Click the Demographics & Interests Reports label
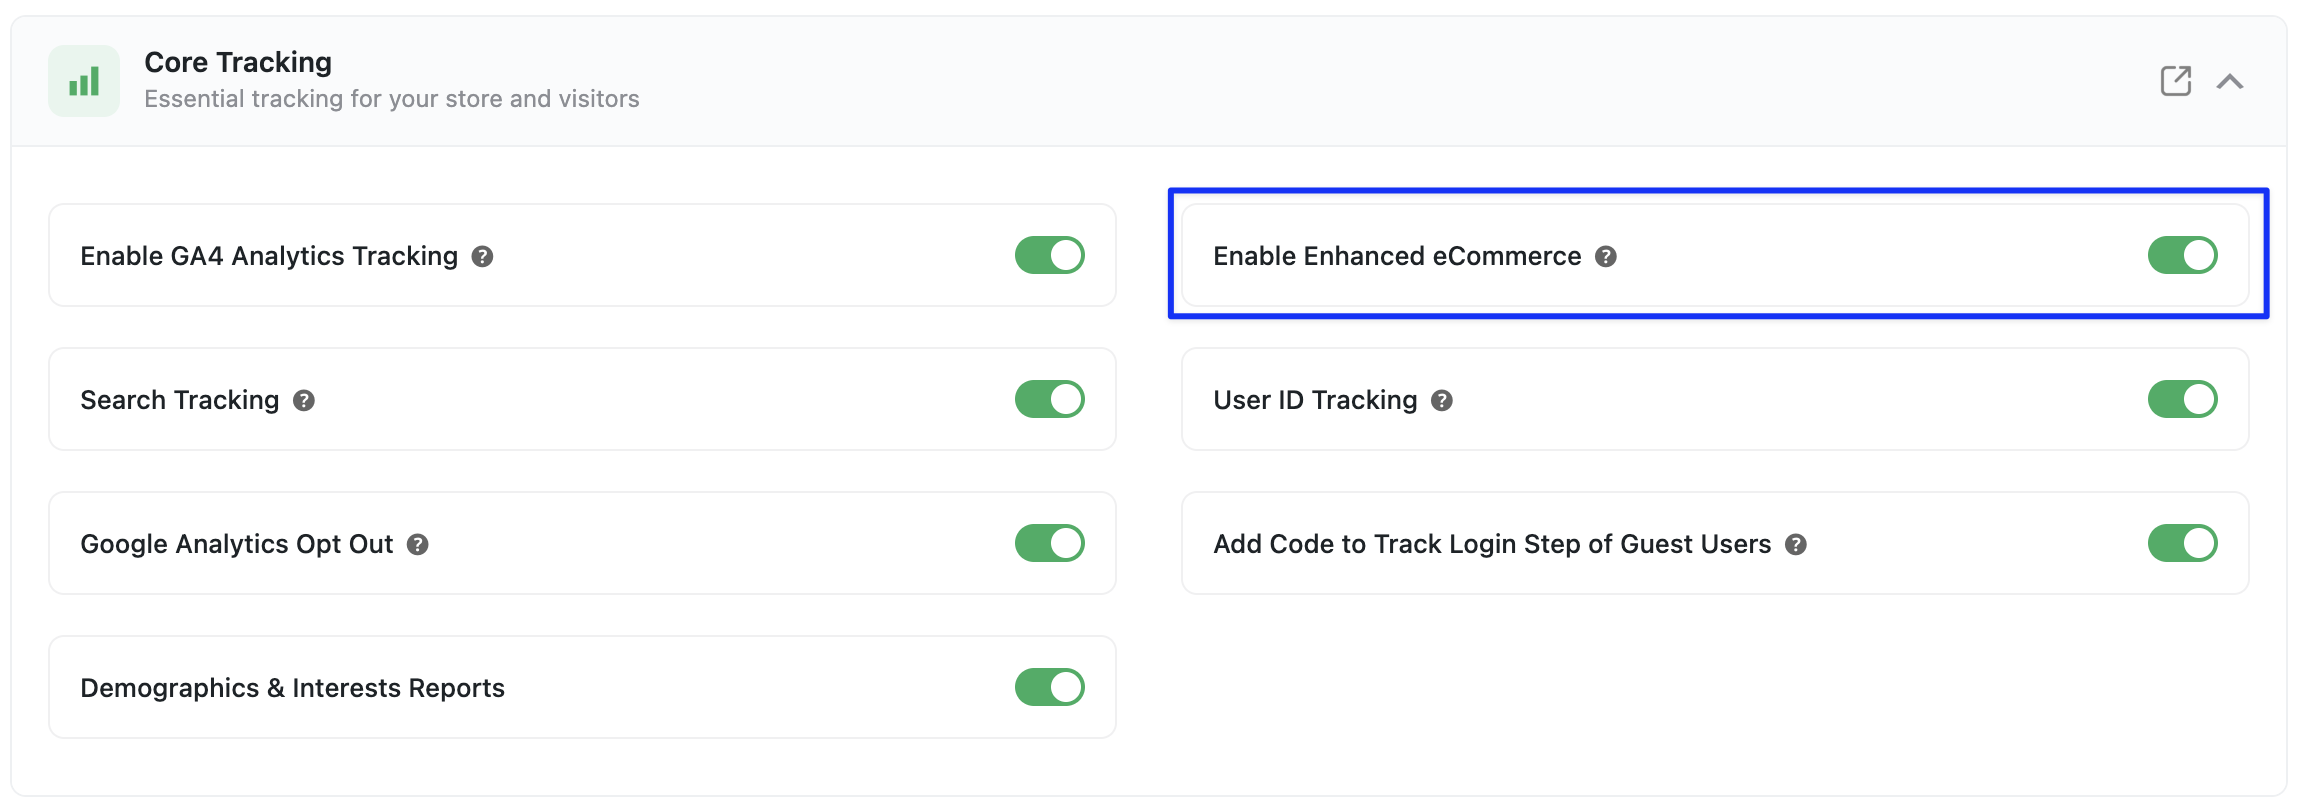This screenshot has width=2300, height=806. point(292,688)
